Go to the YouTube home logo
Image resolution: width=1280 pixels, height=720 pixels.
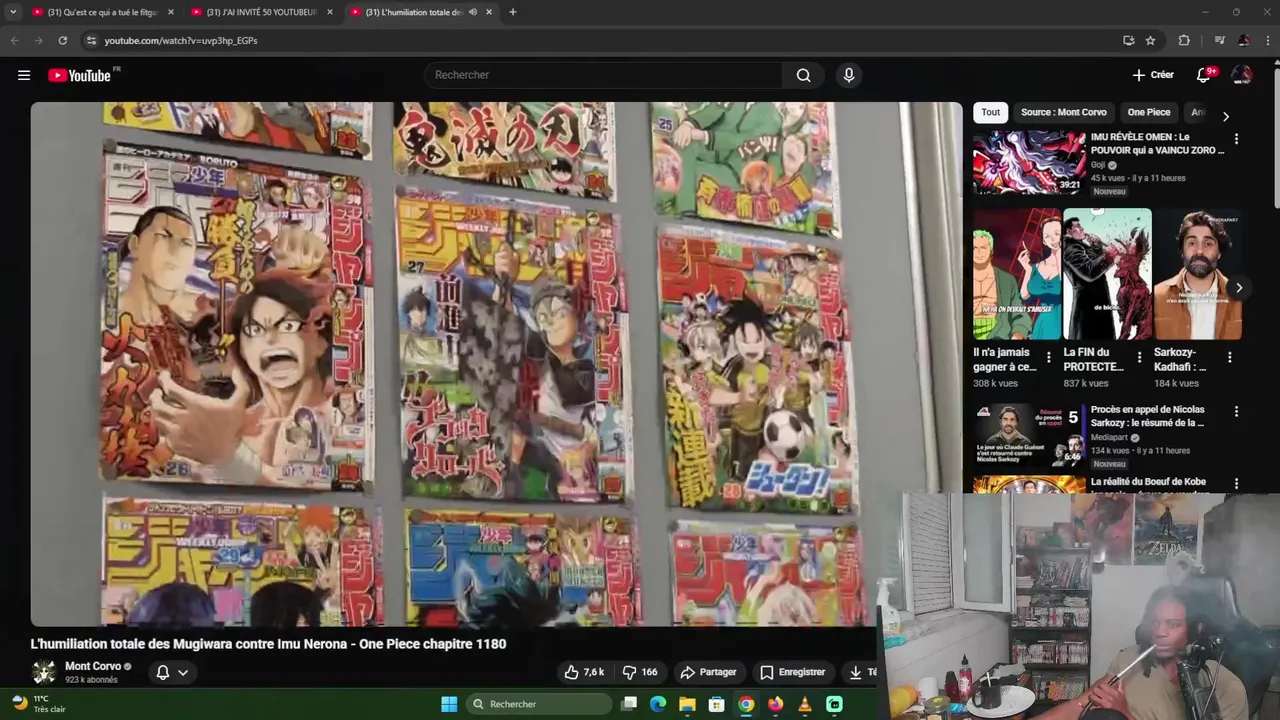pyautogui.click(x=79, y=75)
